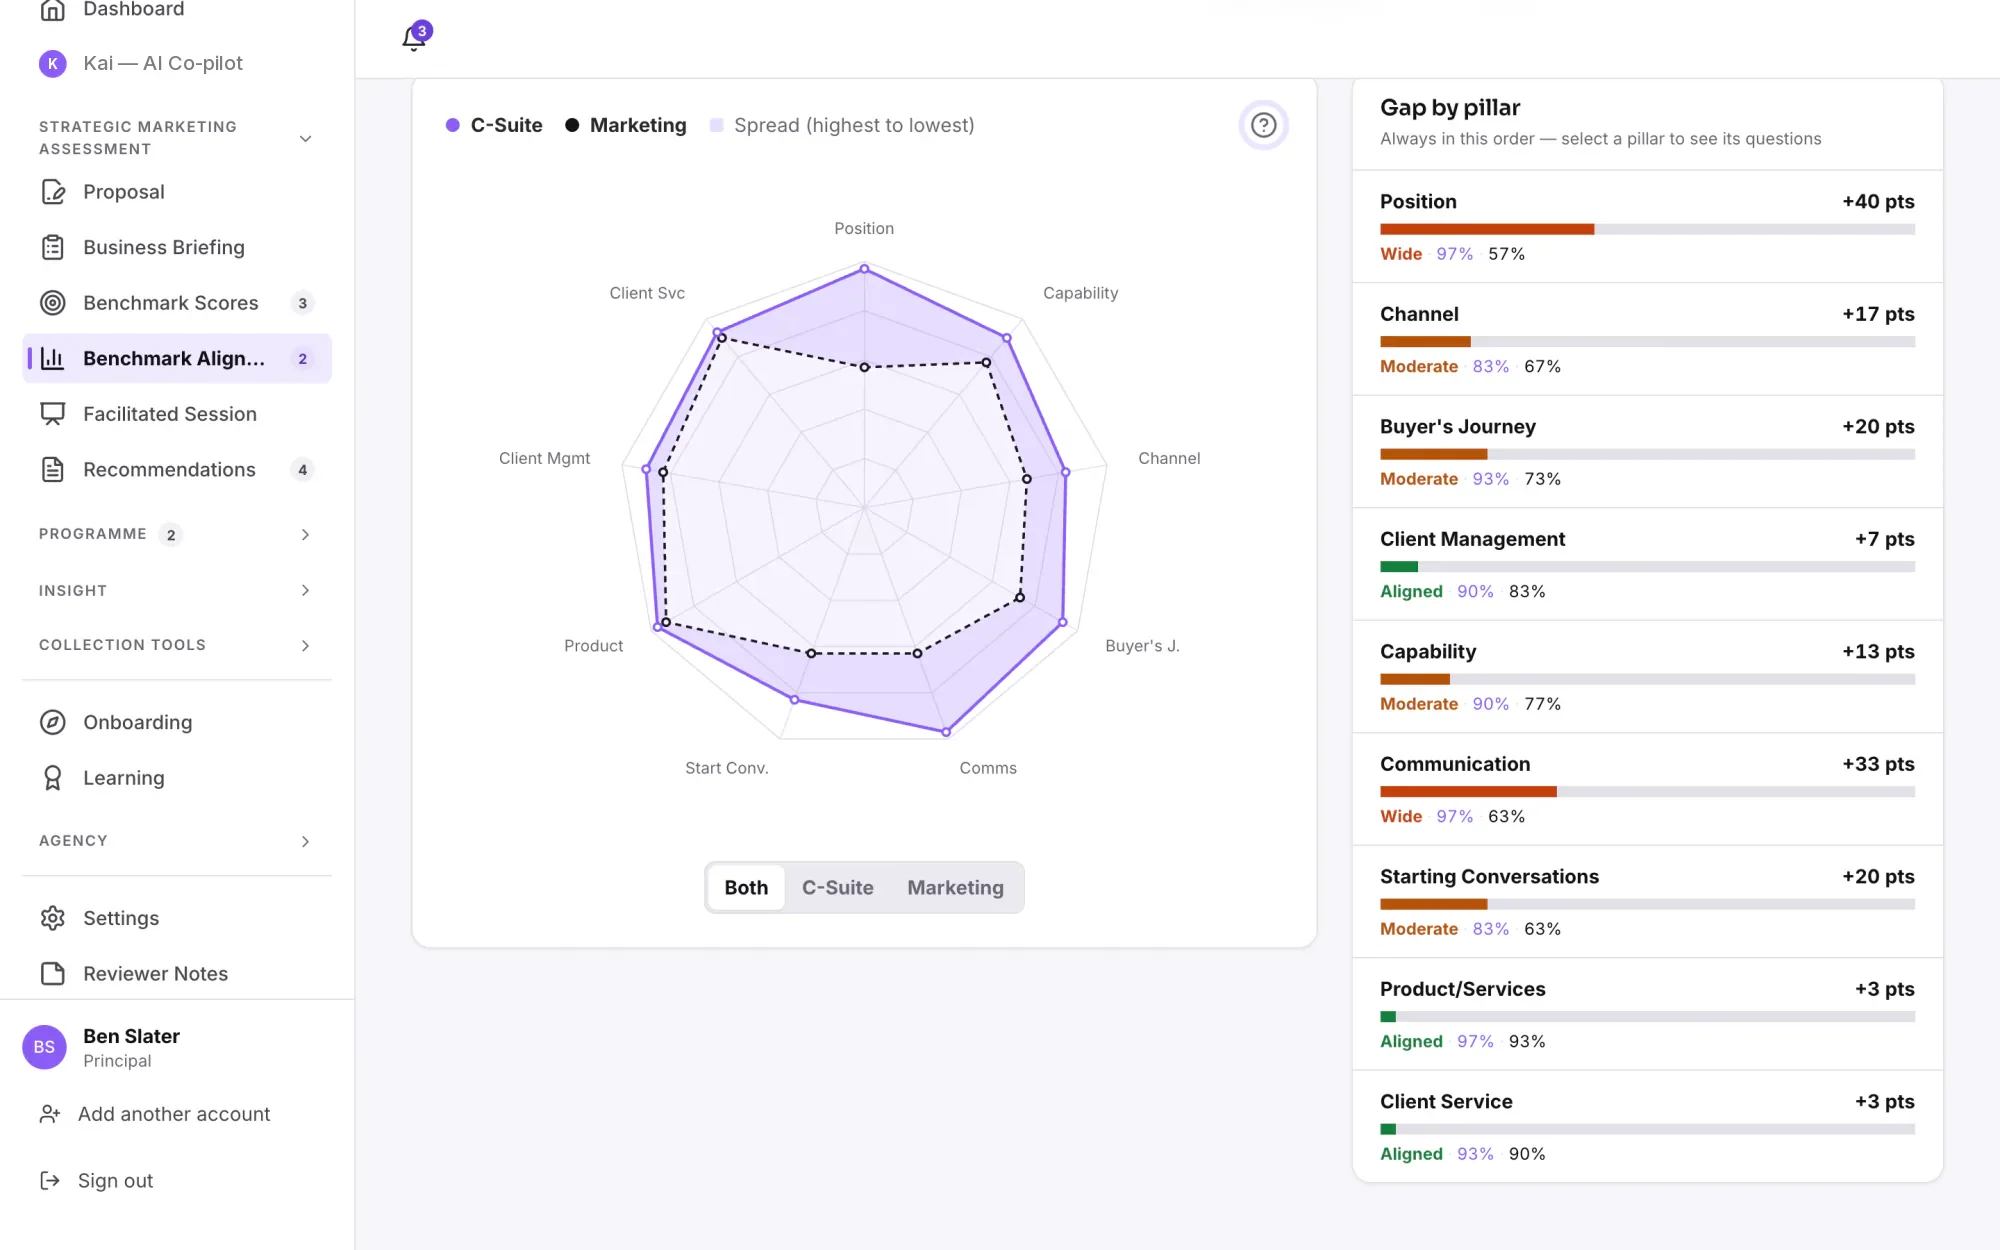
Task: Select the Product/Services pillar row
Action: (1647, 1014)
